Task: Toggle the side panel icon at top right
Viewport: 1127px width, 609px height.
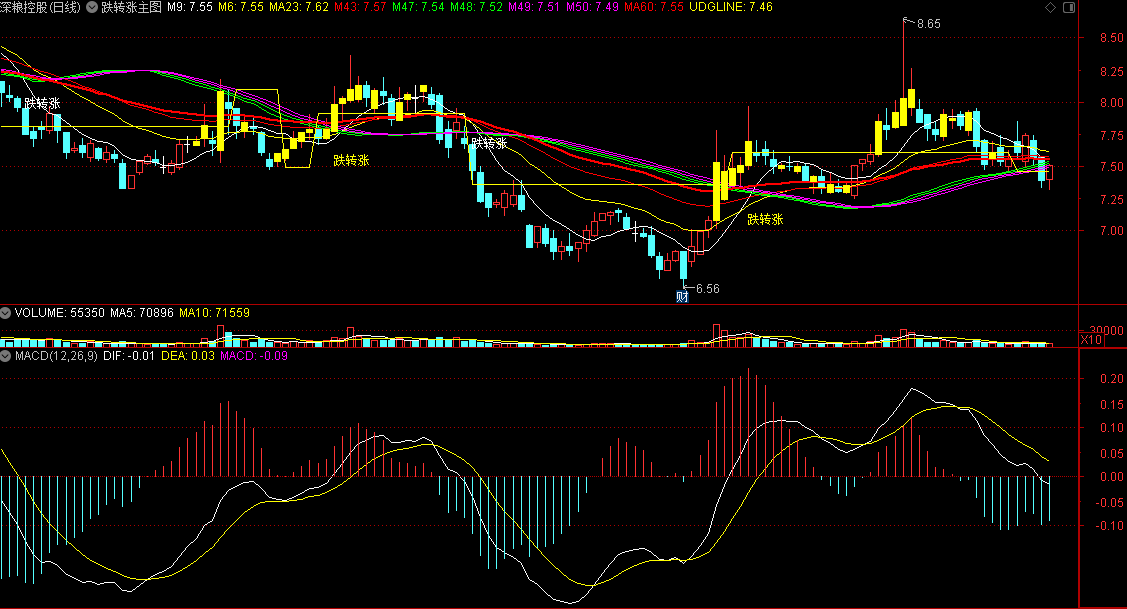Action: coord(1069,7)
